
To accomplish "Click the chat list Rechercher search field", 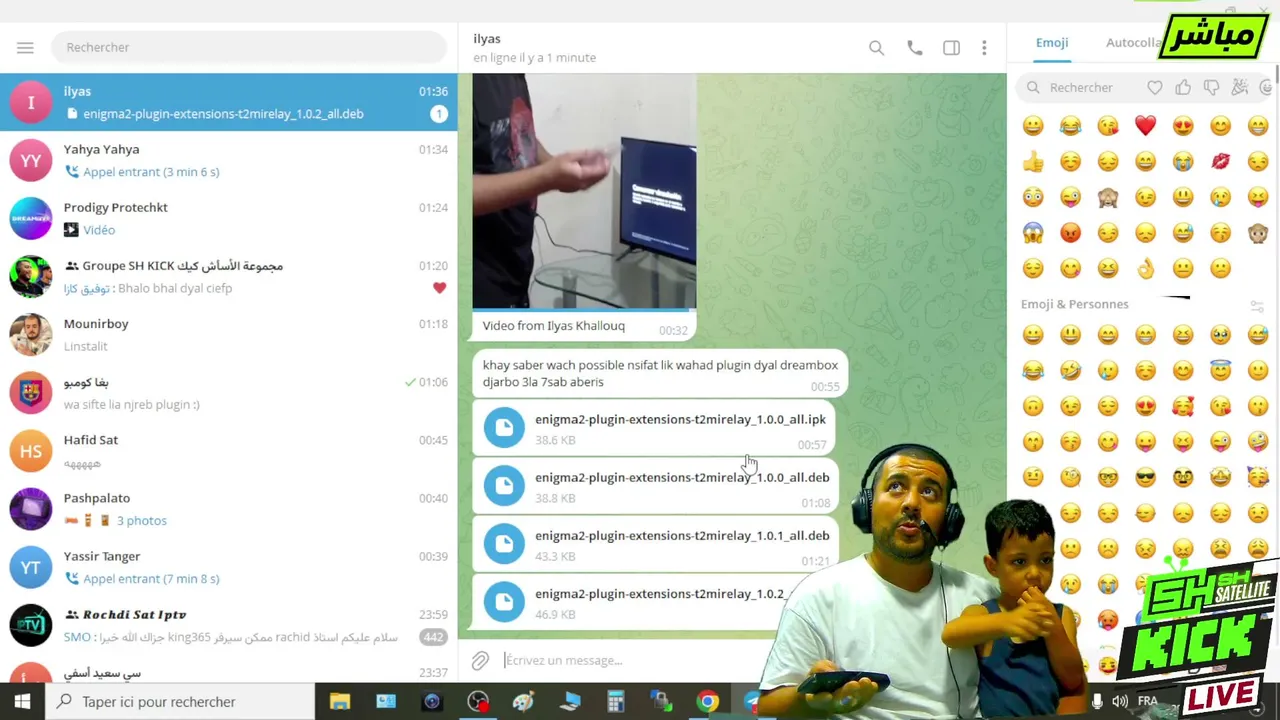I will [x=248, y=47].
